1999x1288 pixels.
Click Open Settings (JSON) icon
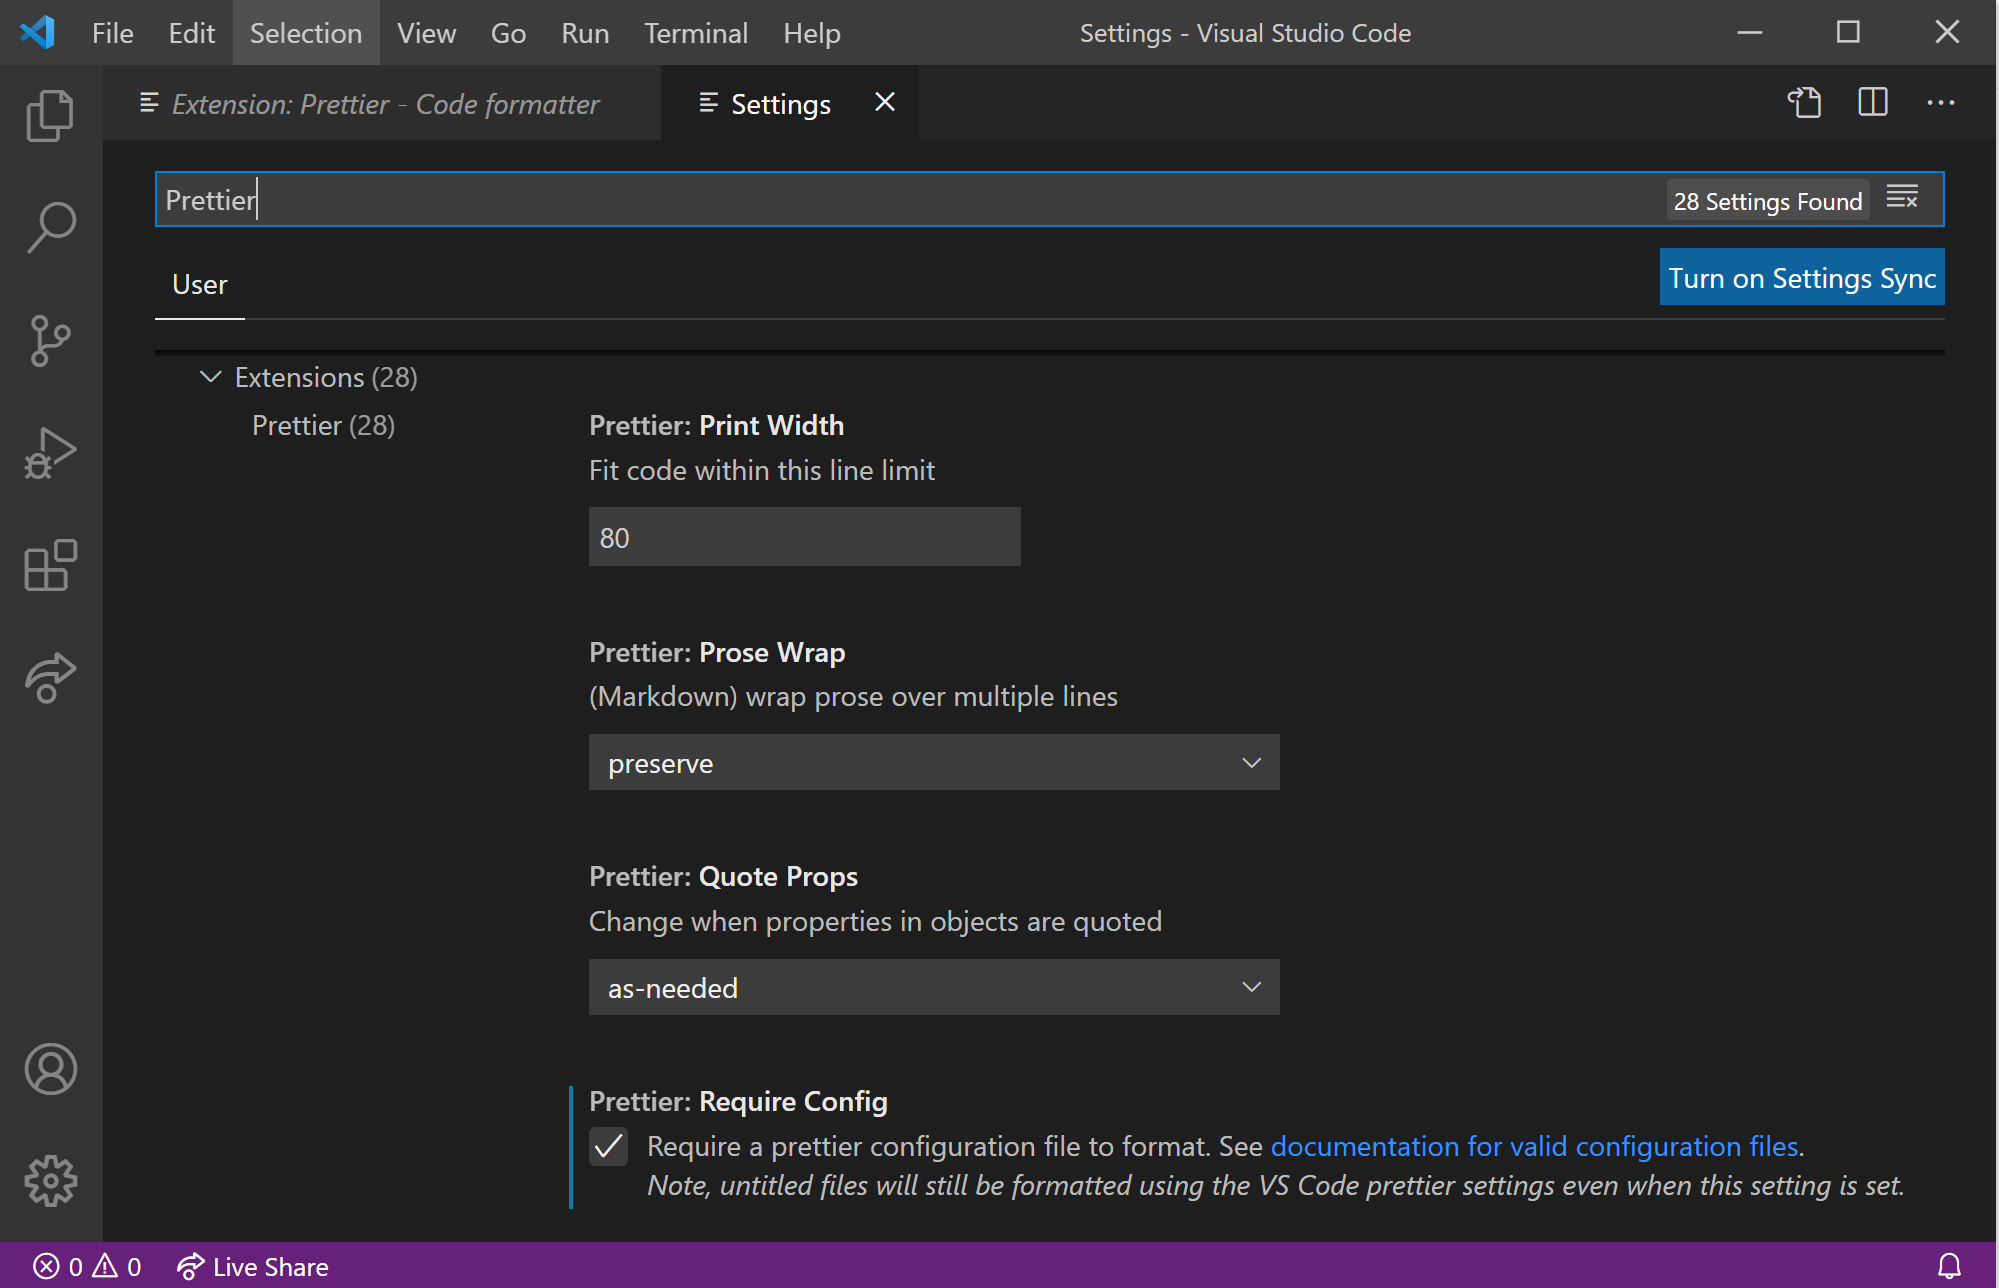1804,103
